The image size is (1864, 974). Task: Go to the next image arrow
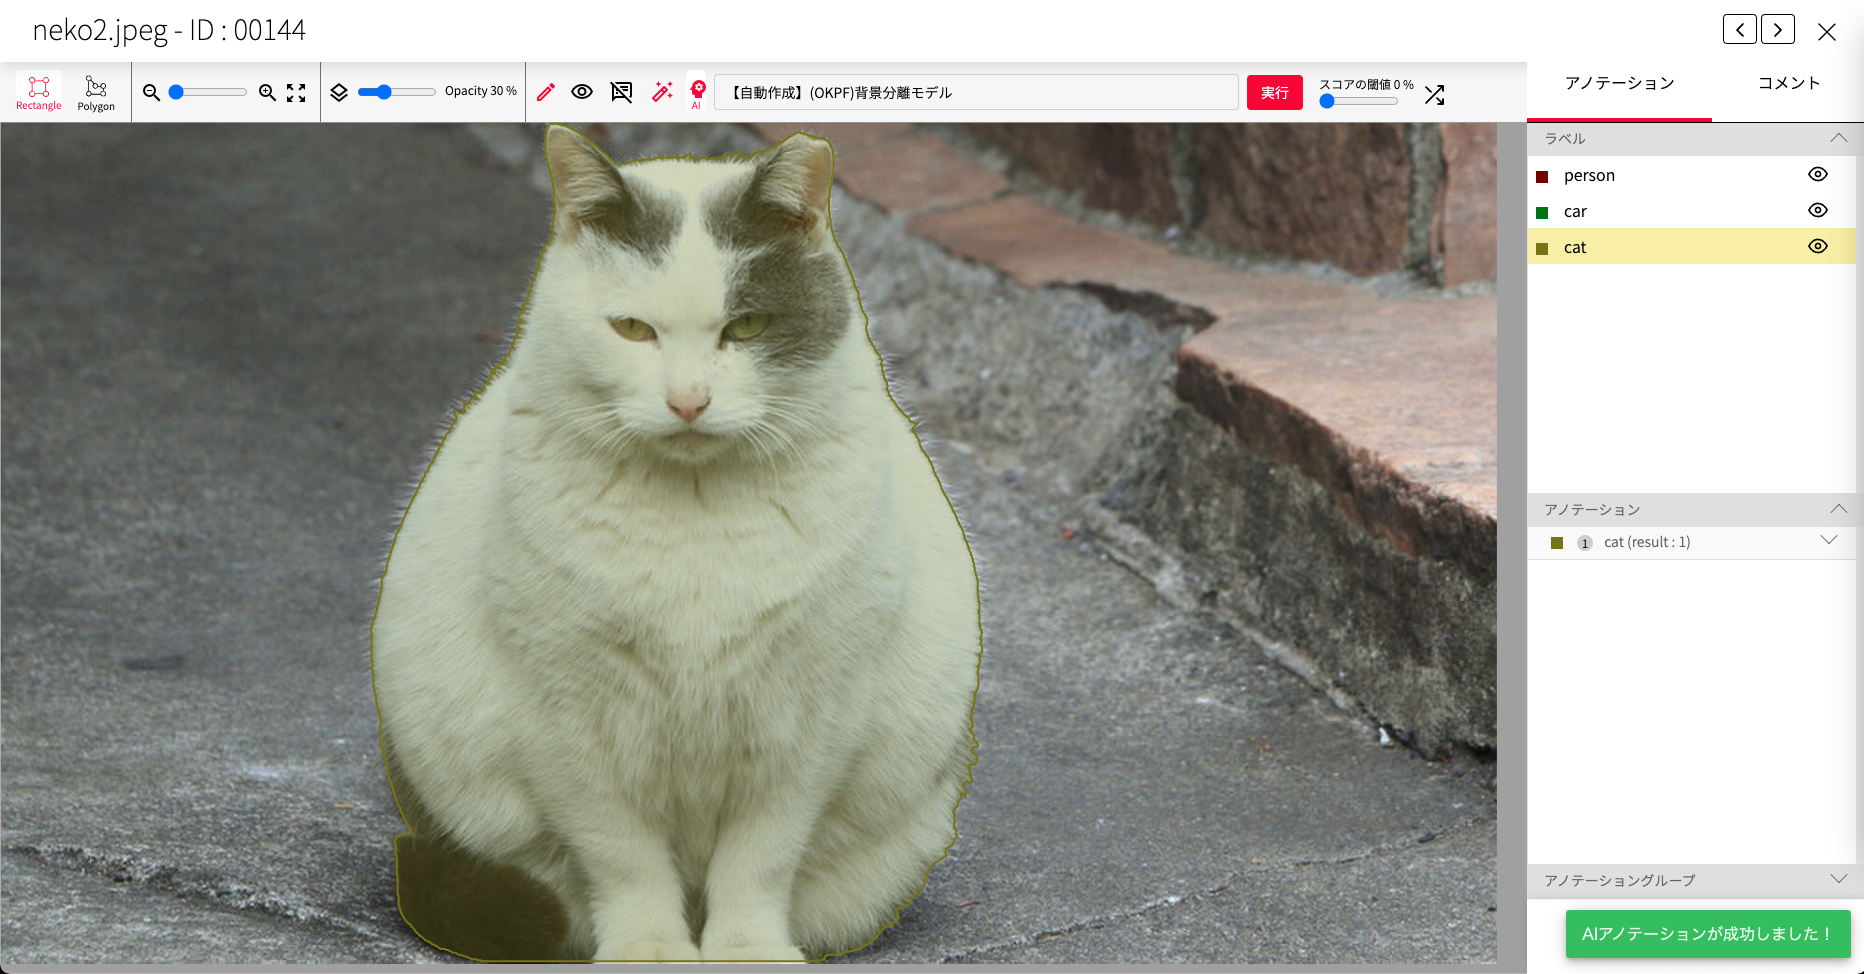click(x=1778, y=30)
